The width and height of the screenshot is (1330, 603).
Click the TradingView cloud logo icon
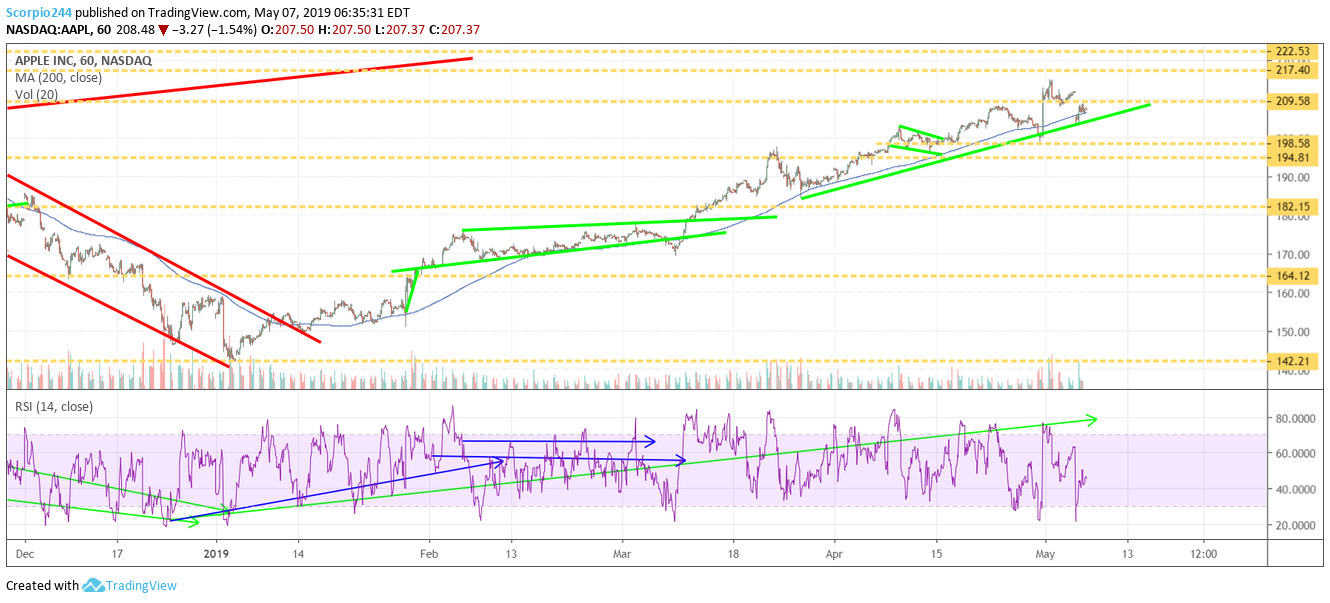pyautogui.click(x=94, y=585)
